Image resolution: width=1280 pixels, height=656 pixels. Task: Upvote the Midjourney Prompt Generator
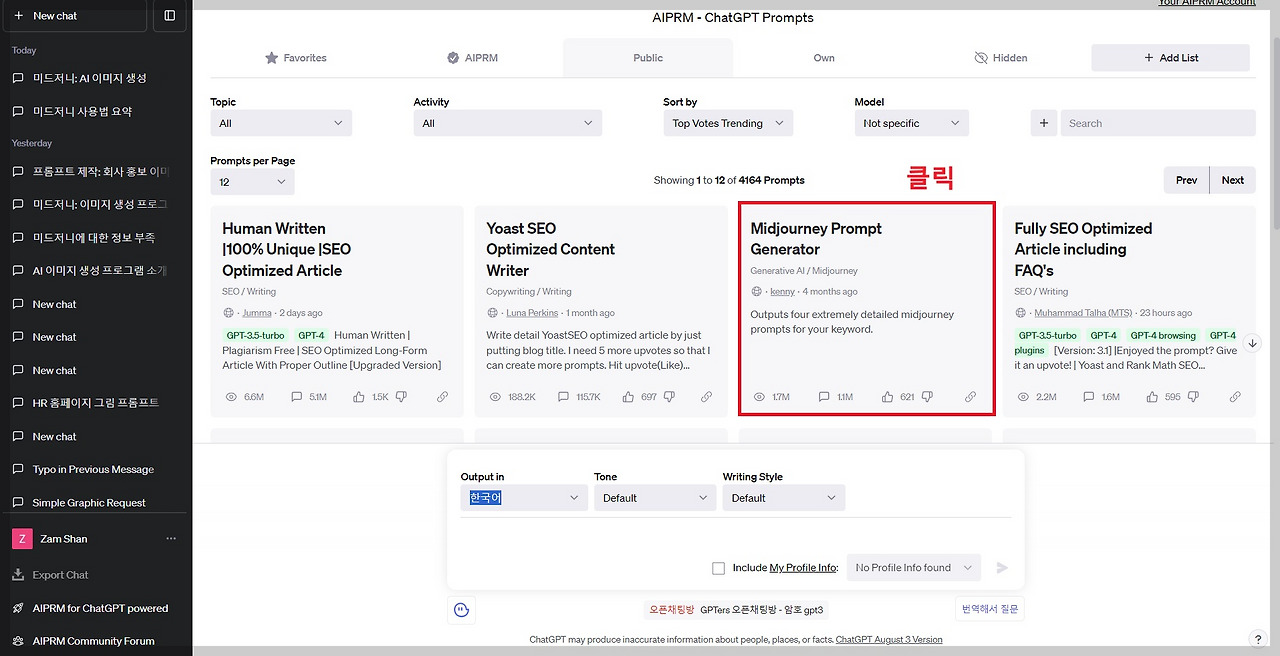point(887,397)
